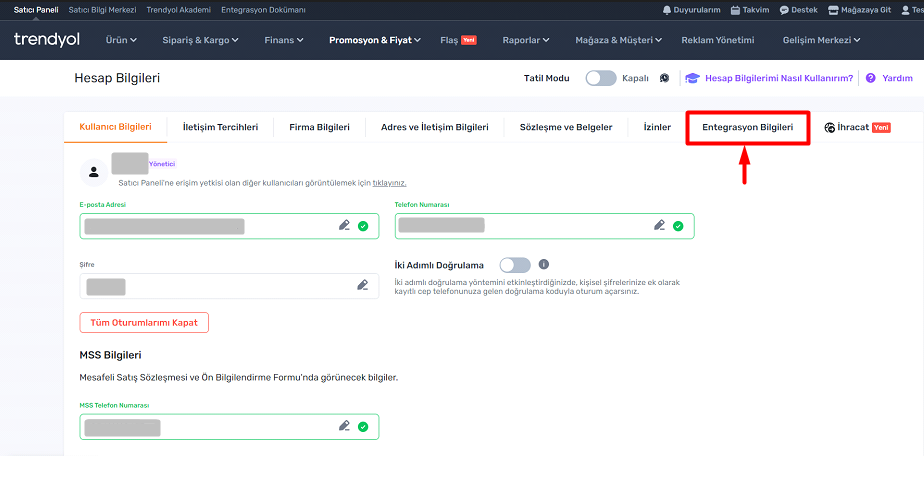This screenshot has width=924, height=496.
Task: Open Reklam Yönetimi
Action: point(718,40)
